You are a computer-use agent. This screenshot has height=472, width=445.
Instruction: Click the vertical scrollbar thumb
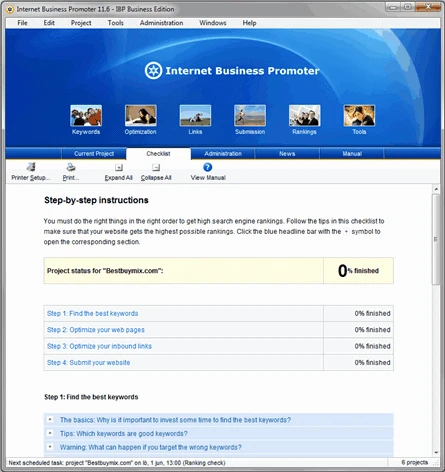[436, 239]
